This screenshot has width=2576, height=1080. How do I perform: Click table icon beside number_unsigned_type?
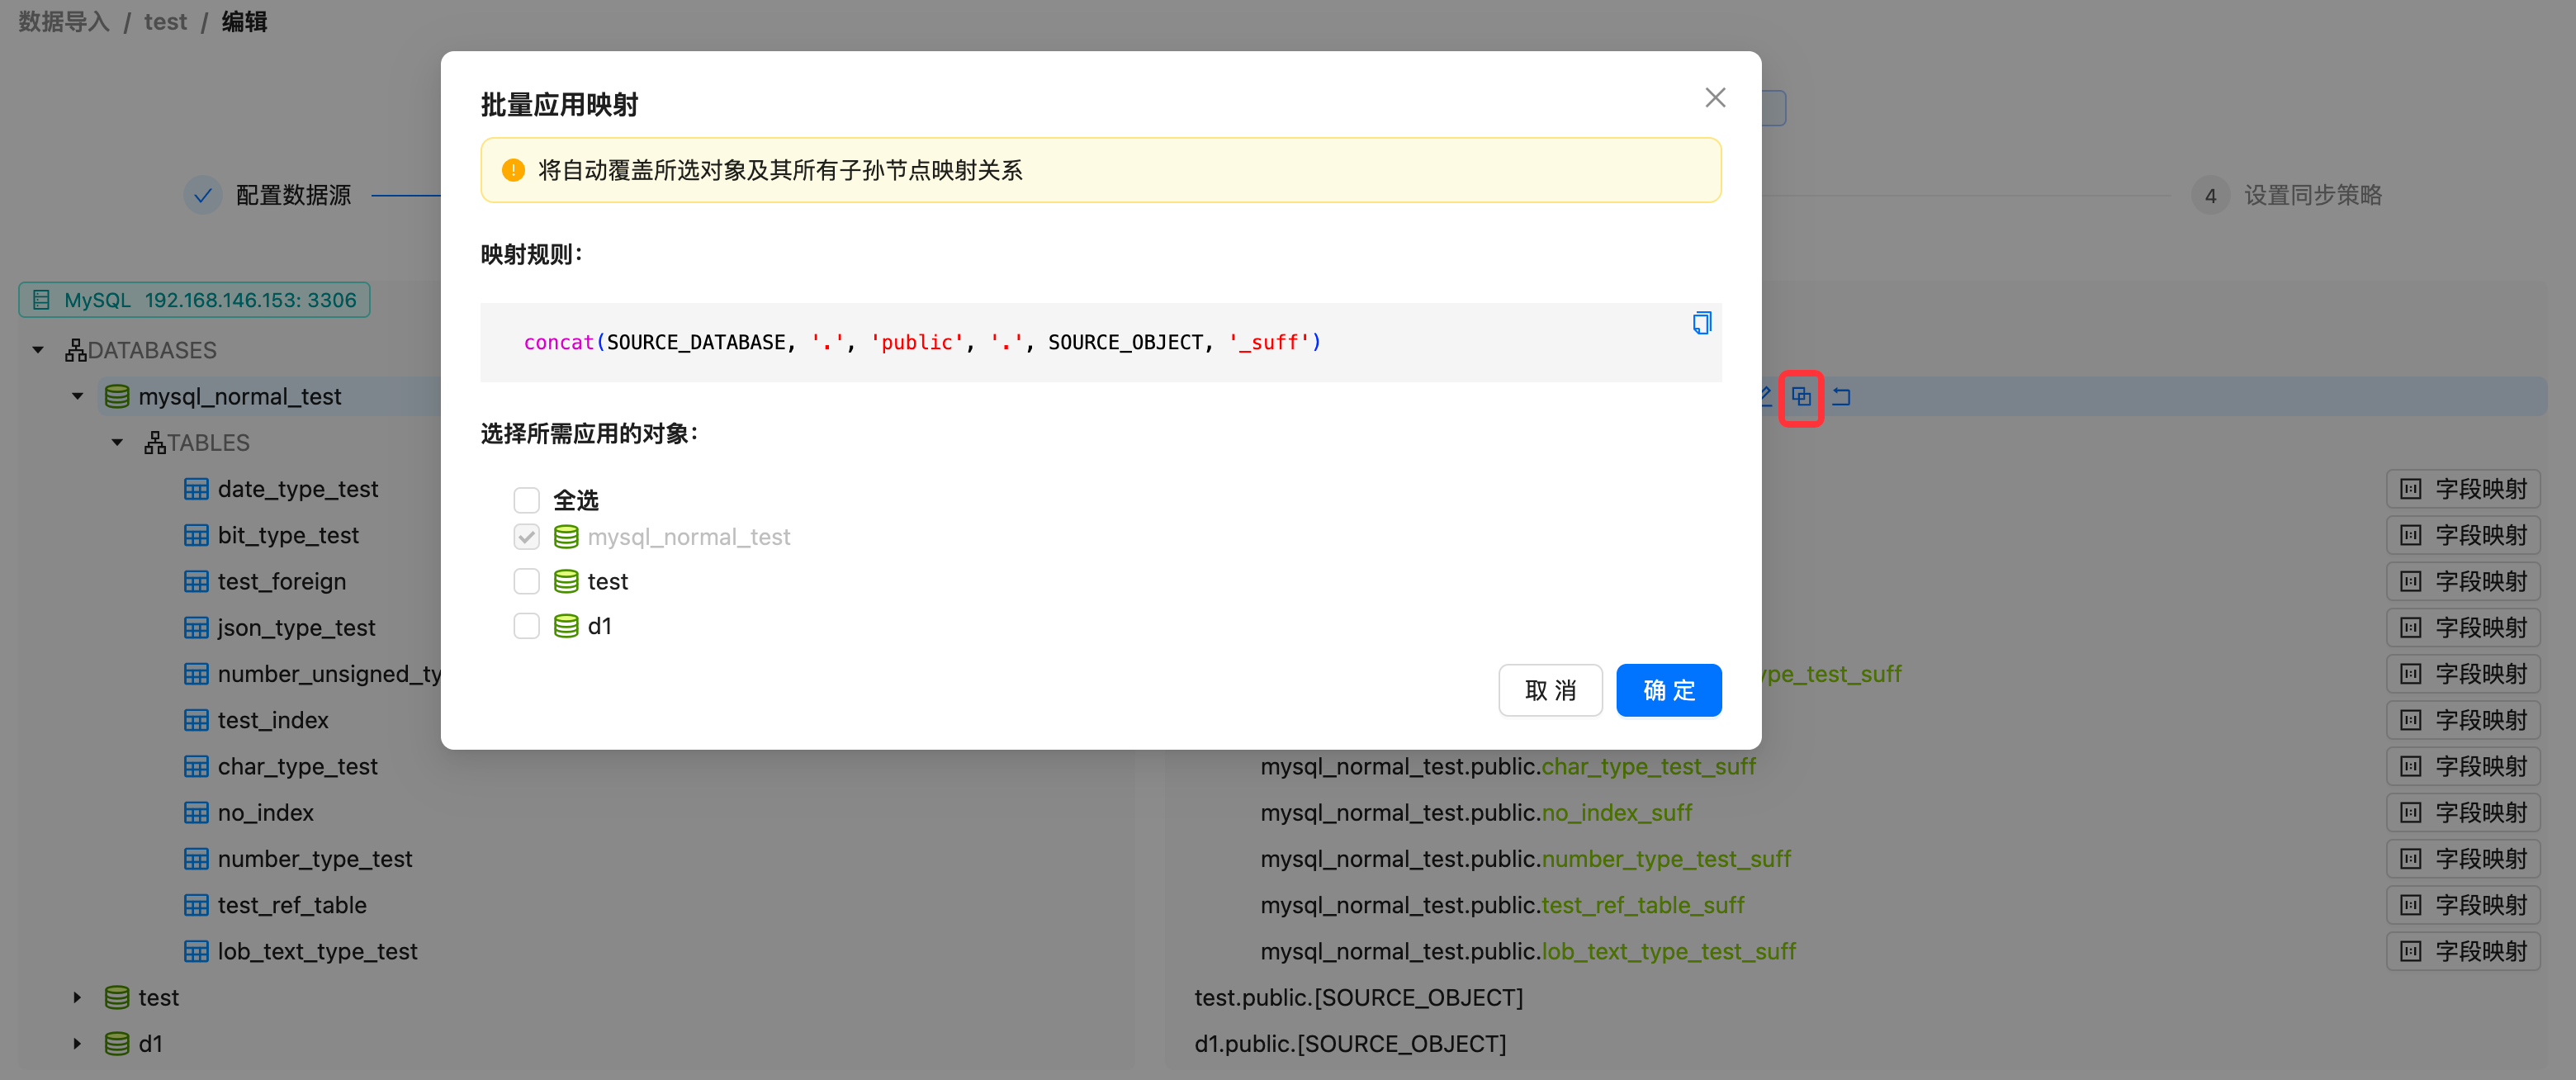(x=196, y=674)
